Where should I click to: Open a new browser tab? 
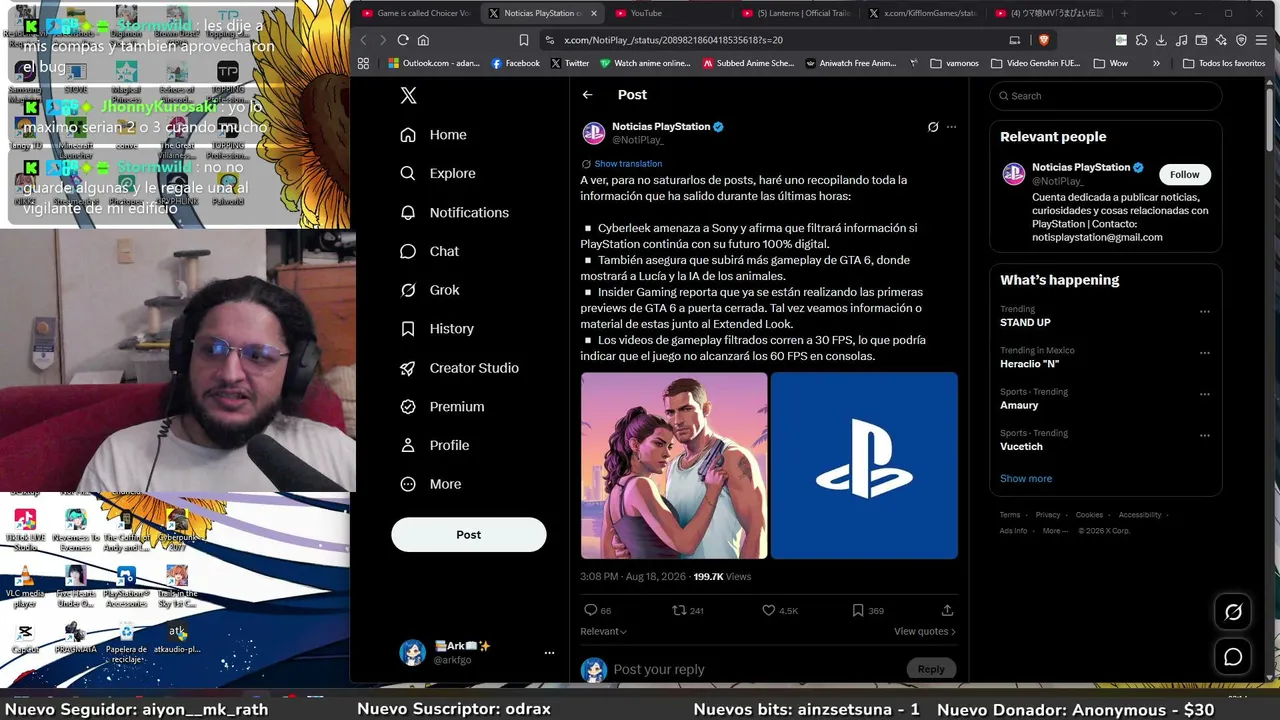(x=1124, y=13)
